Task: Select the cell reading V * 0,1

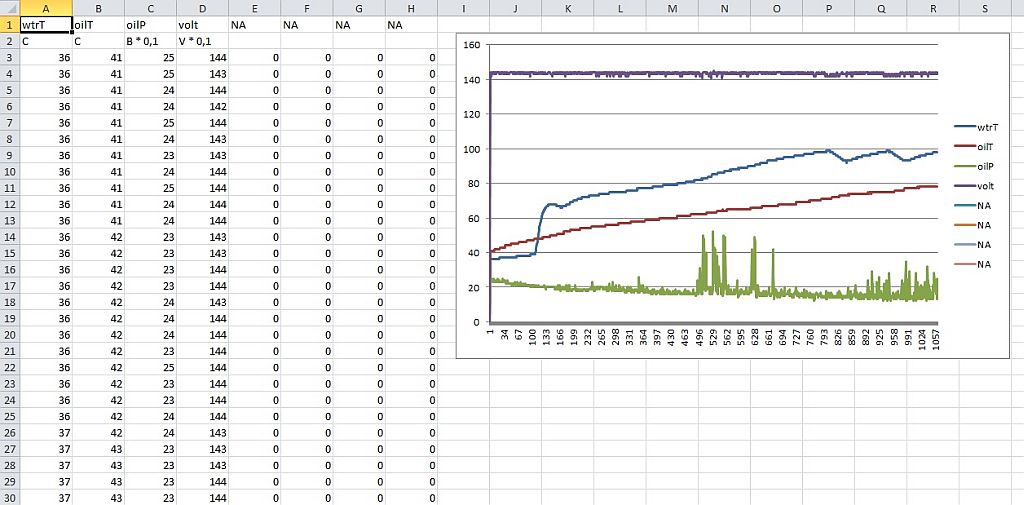Action: pyautogui.click(x=202, y=41)
